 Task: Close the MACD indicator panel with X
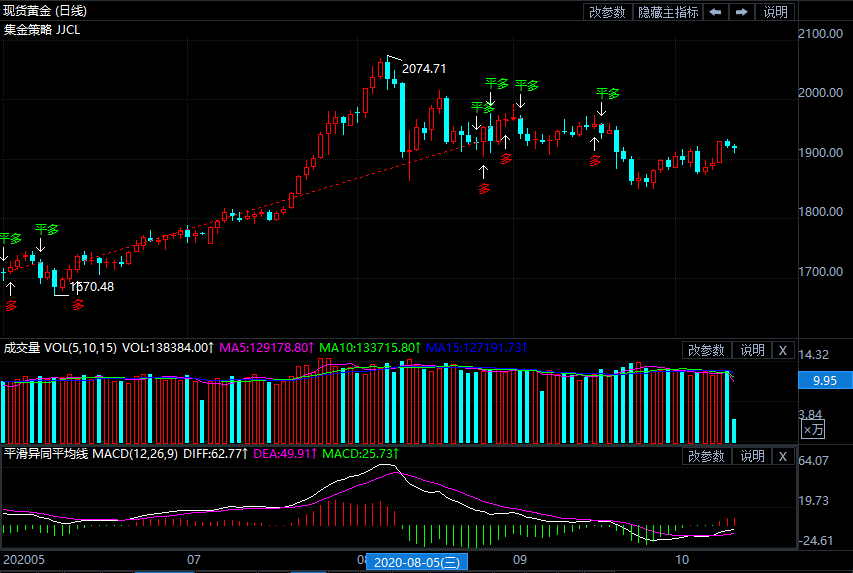(x=783, y=456)
